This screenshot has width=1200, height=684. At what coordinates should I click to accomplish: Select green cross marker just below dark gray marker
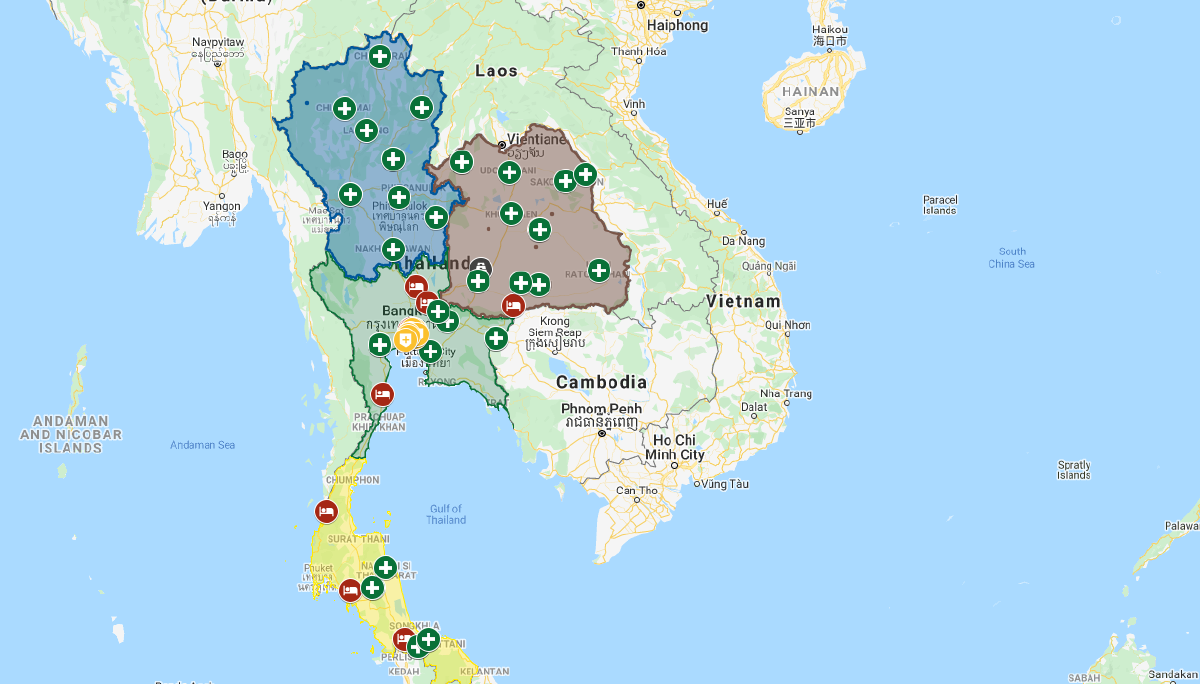(478, 281)
